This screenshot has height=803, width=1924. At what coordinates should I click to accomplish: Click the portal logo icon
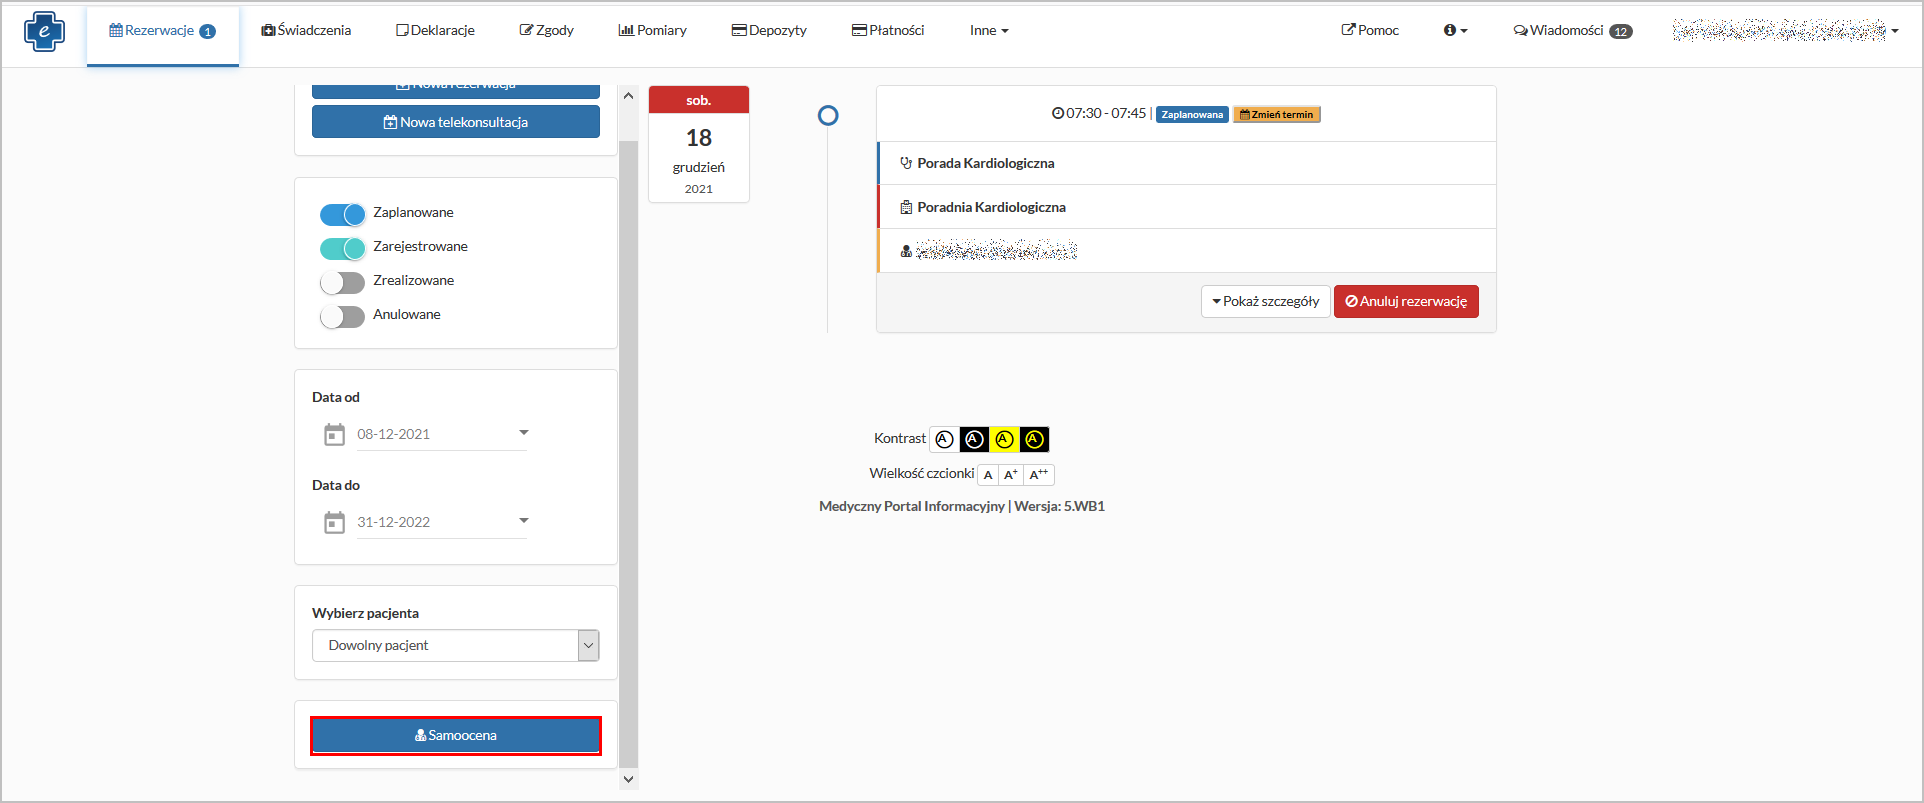click(x=44, y=31)
